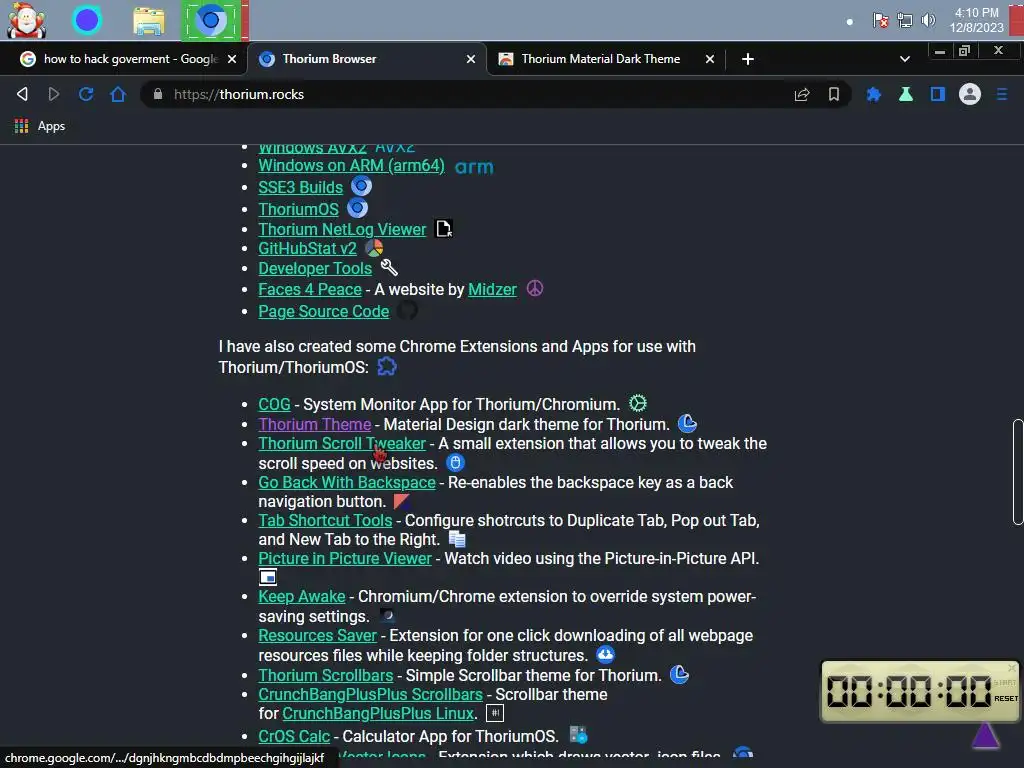Open the Developer Tools link

pos(315,268)
